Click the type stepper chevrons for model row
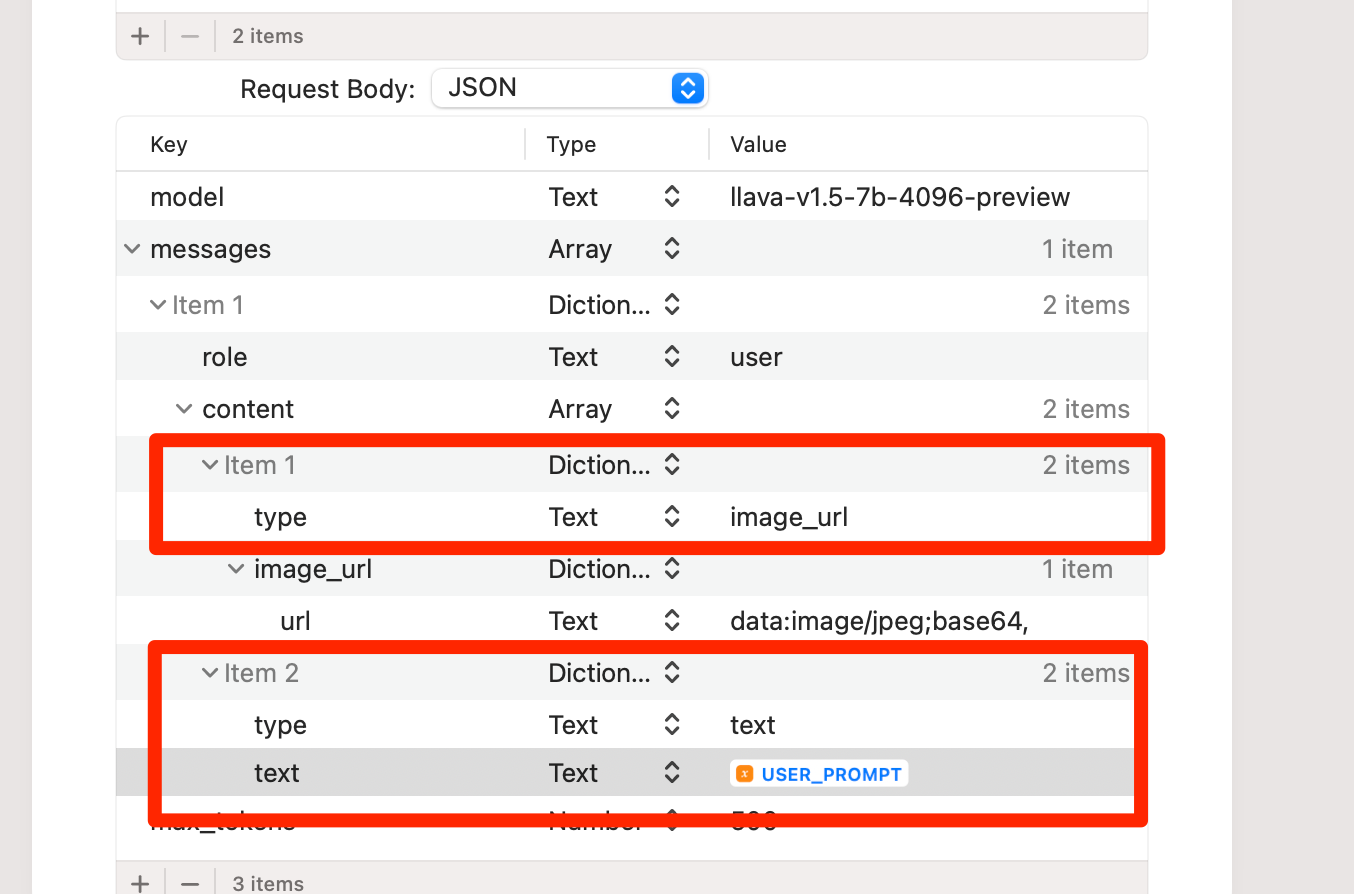 (x=670, y=197)
